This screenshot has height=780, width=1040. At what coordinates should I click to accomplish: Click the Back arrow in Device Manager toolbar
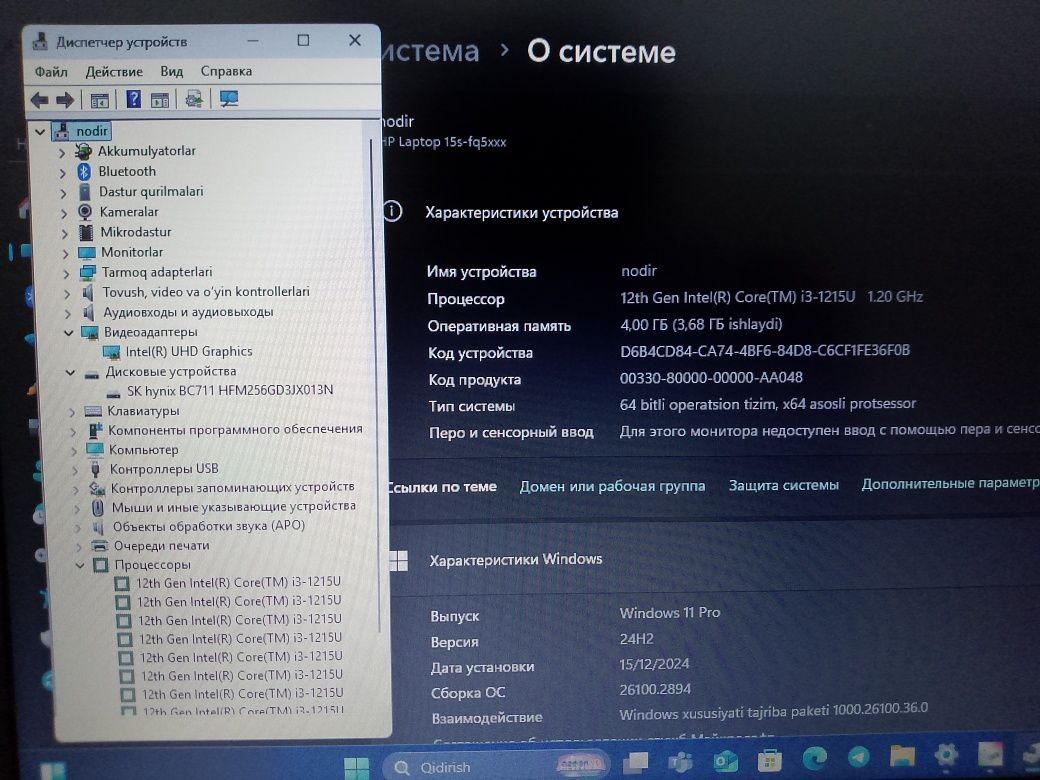pos(40,100)
